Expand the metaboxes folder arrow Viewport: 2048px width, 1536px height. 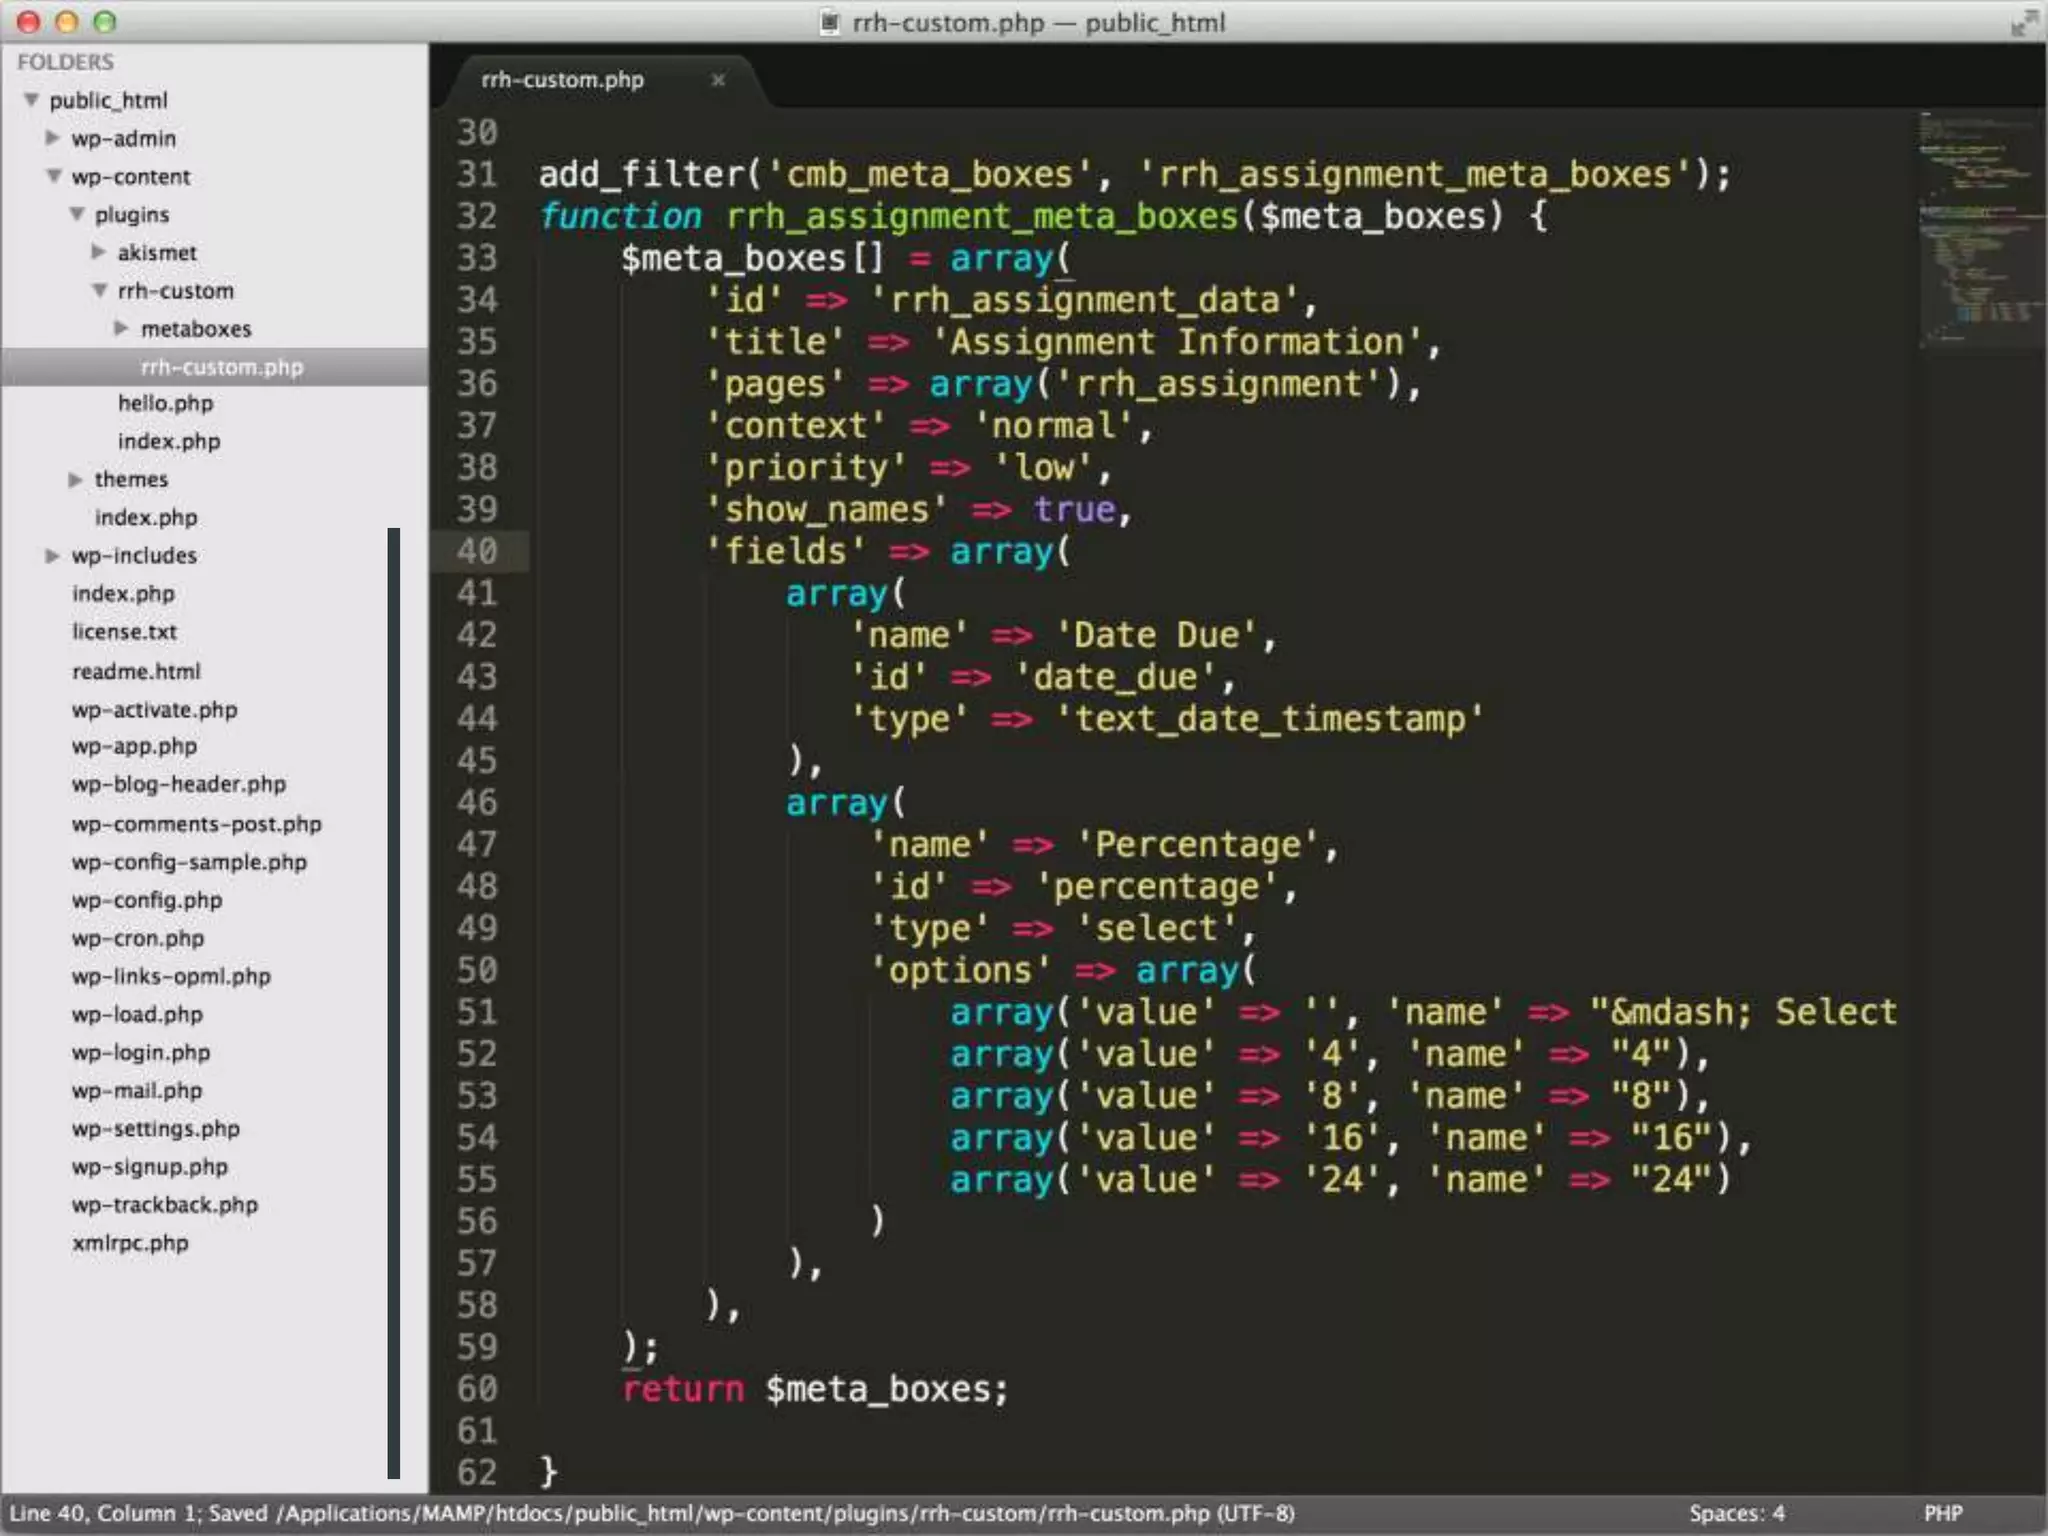(122, 328)
